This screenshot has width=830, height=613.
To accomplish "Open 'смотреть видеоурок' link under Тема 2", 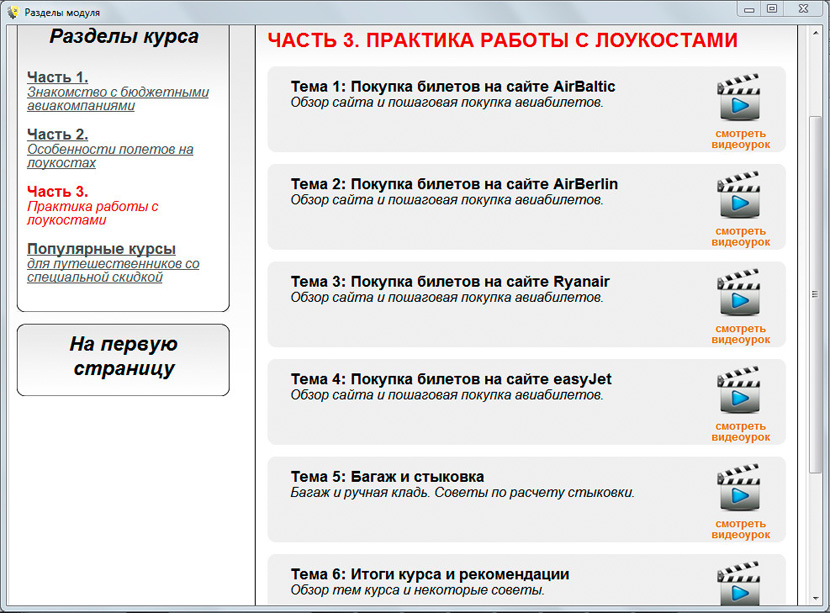I will click(x=741, y=237).
